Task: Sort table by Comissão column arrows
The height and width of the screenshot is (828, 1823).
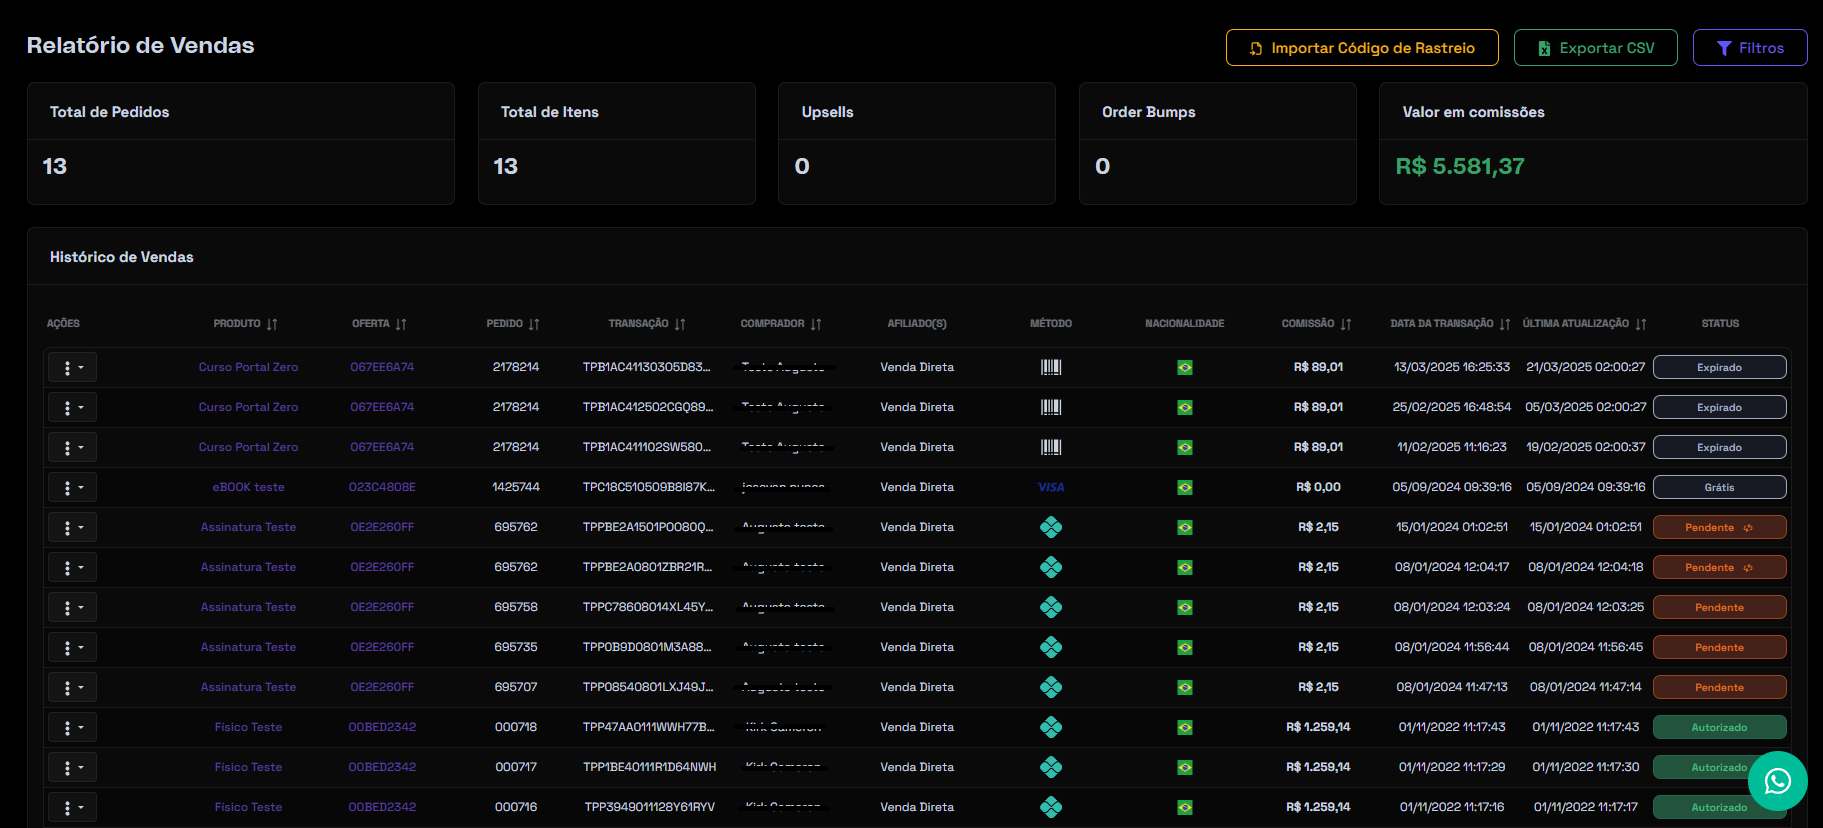Action: point(1346,324)
